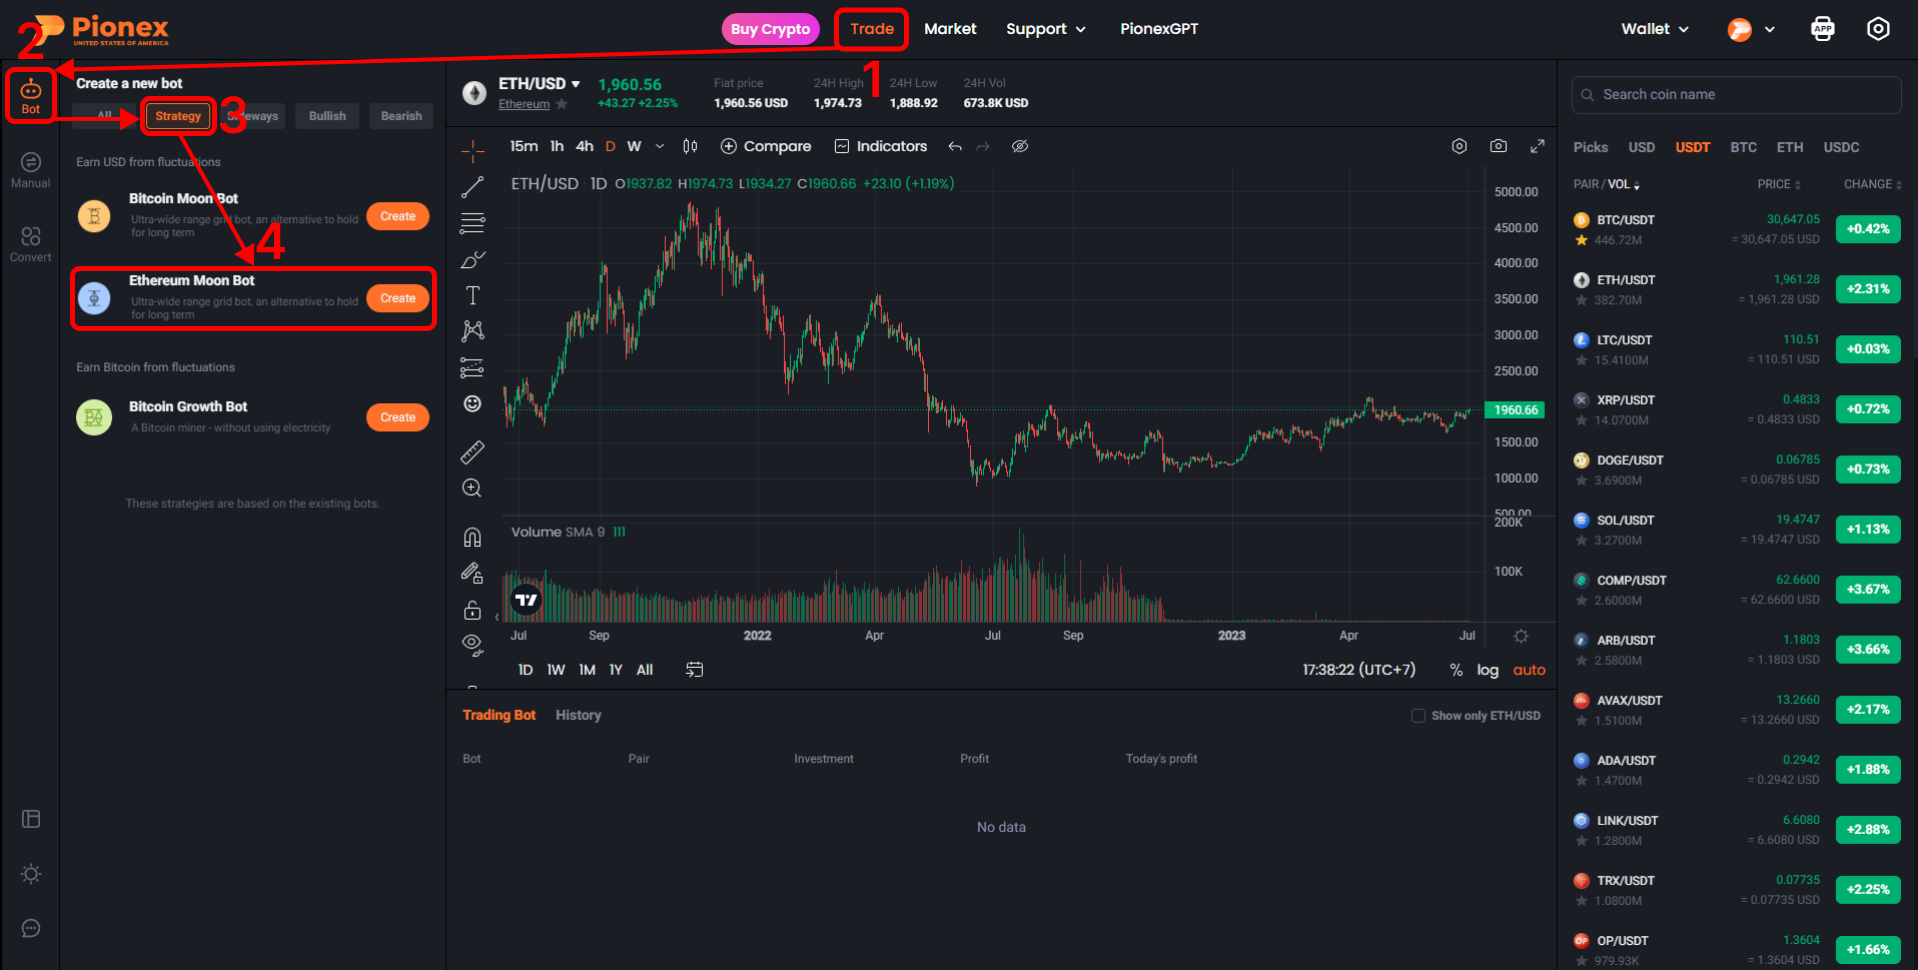Open the Wallet dropdown menu

[1652, 29]
